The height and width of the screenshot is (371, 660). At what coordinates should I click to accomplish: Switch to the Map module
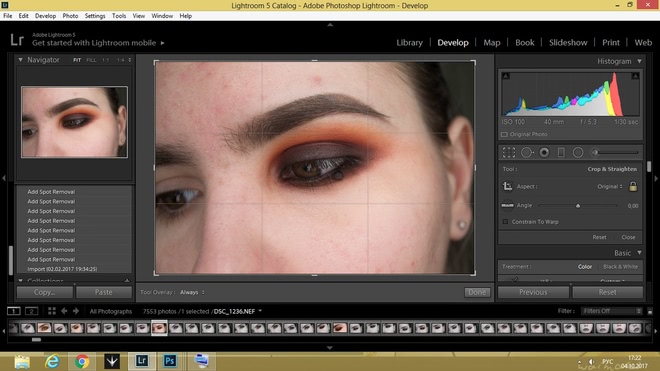coord(492,43)
